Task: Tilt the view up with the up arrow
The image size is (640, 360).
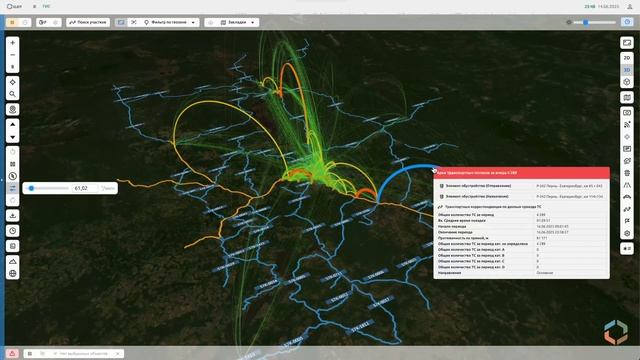Action: [x=13, y=124]
